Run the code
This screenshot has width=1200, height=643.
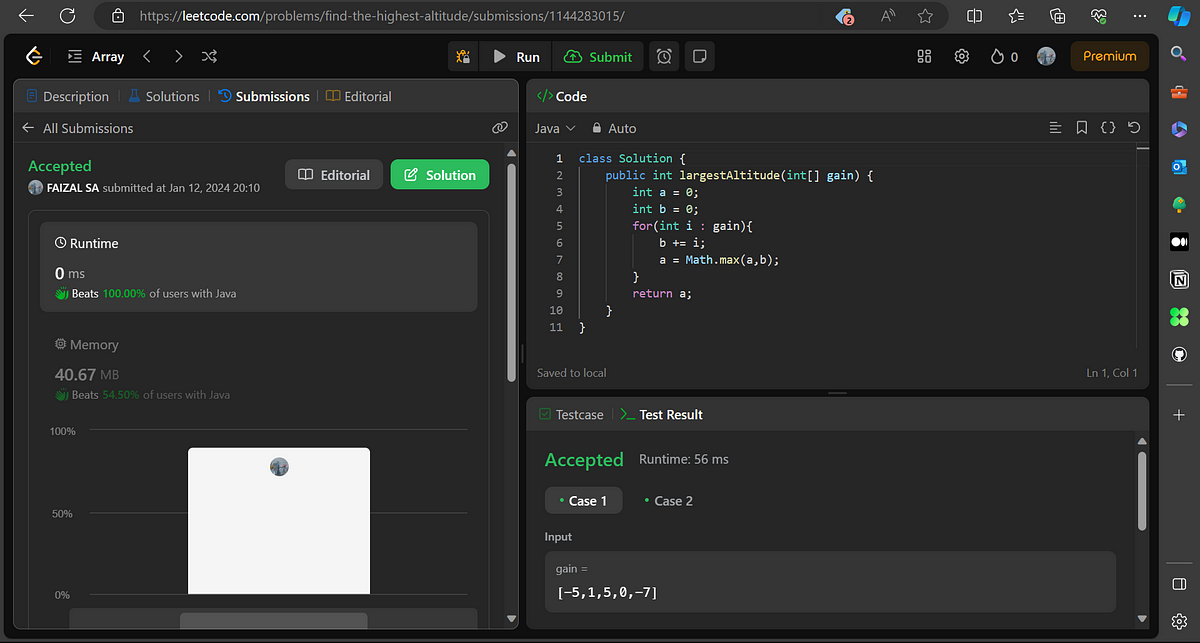(516, 57)
